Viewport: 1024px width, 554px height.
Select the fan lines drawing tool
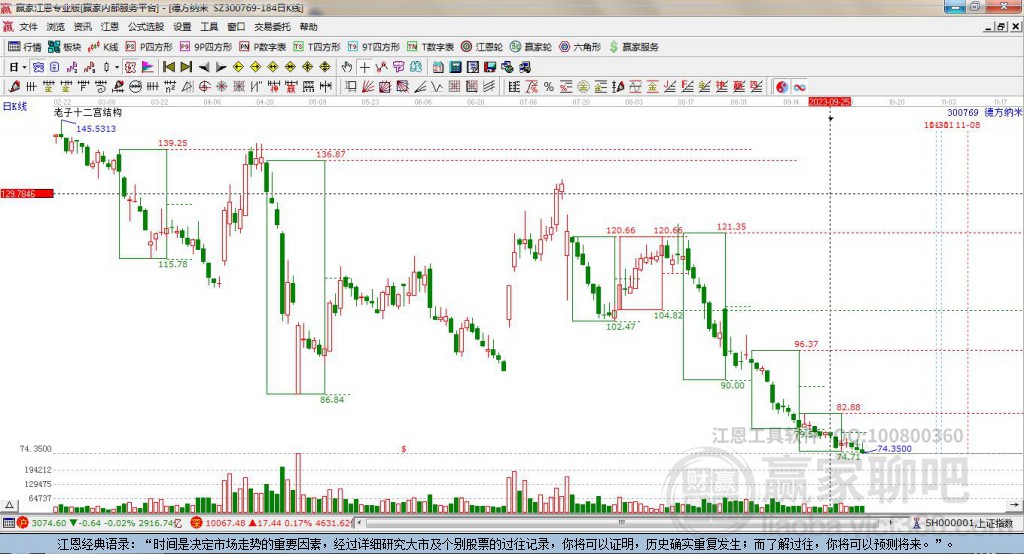point(367,86)
